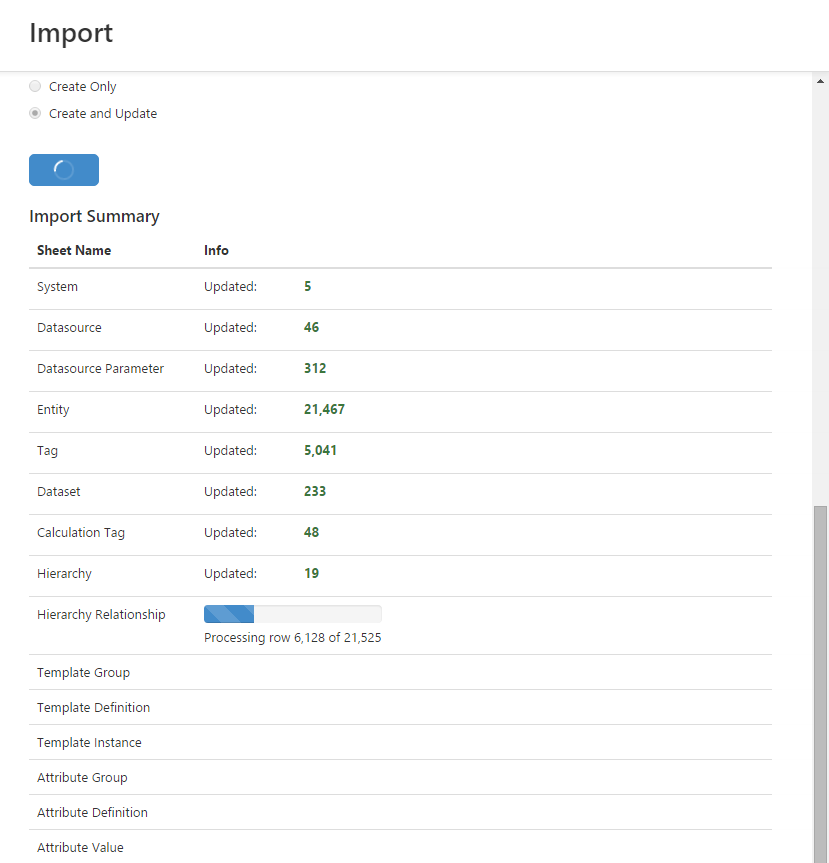Select the Template Instance row
Image resolution: width=829 pixels, height=863 pixels.
pyautogui.click(x=89, y=743)
